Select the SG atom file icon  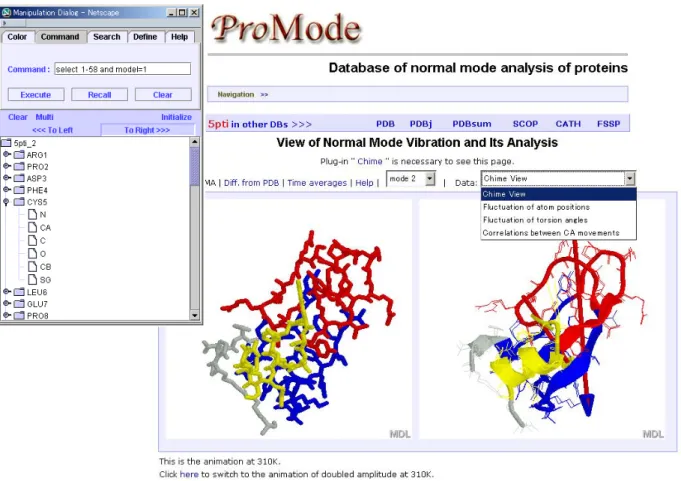(32, 280)
